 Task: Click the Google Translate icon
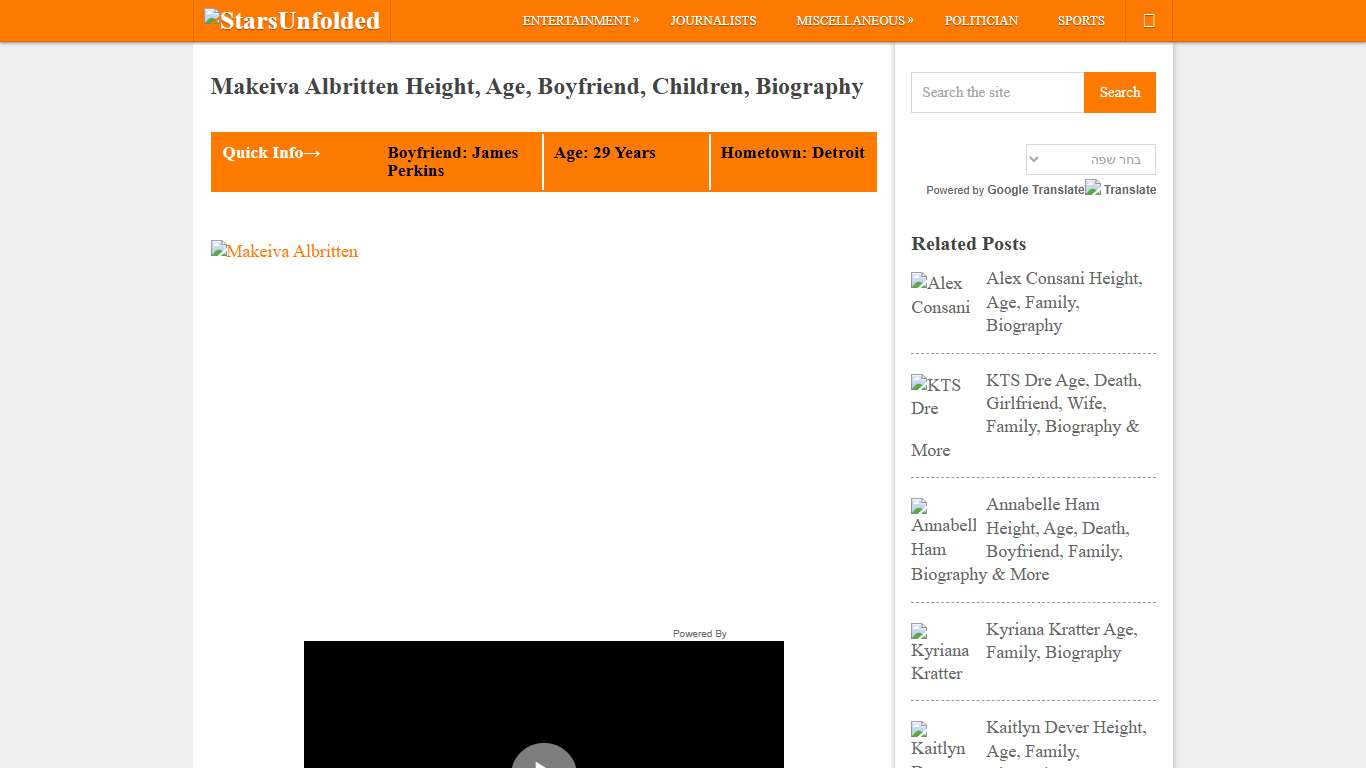coord(1092,188)
